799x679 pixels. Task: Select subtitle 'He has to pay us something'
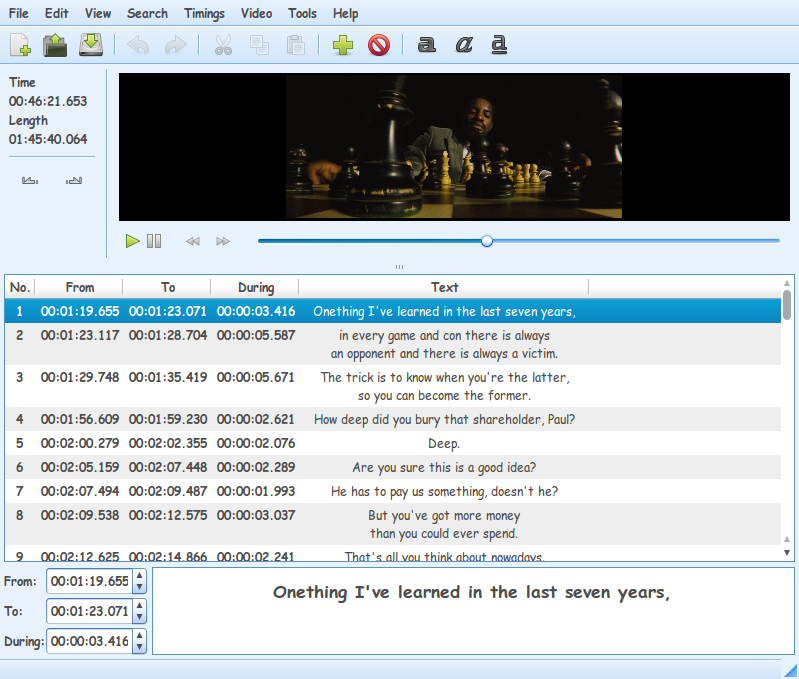(393, 491)
